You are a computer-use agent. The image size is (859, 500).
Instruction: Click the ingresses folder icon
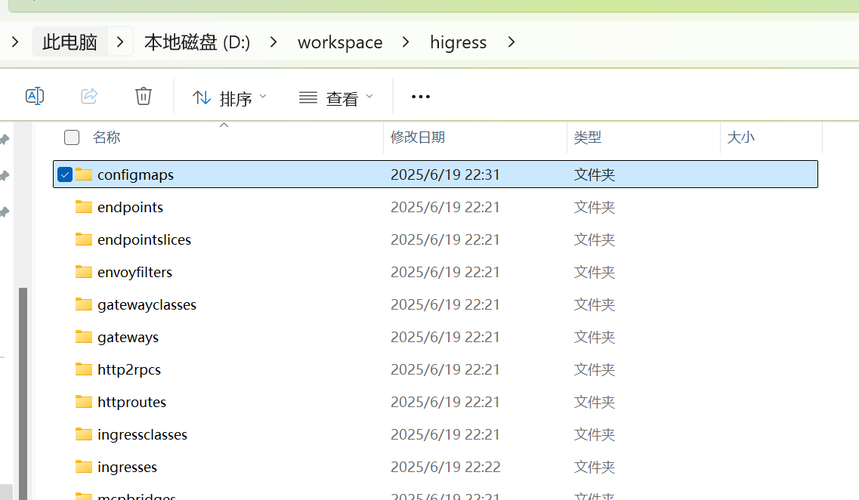tap(84, 467)
